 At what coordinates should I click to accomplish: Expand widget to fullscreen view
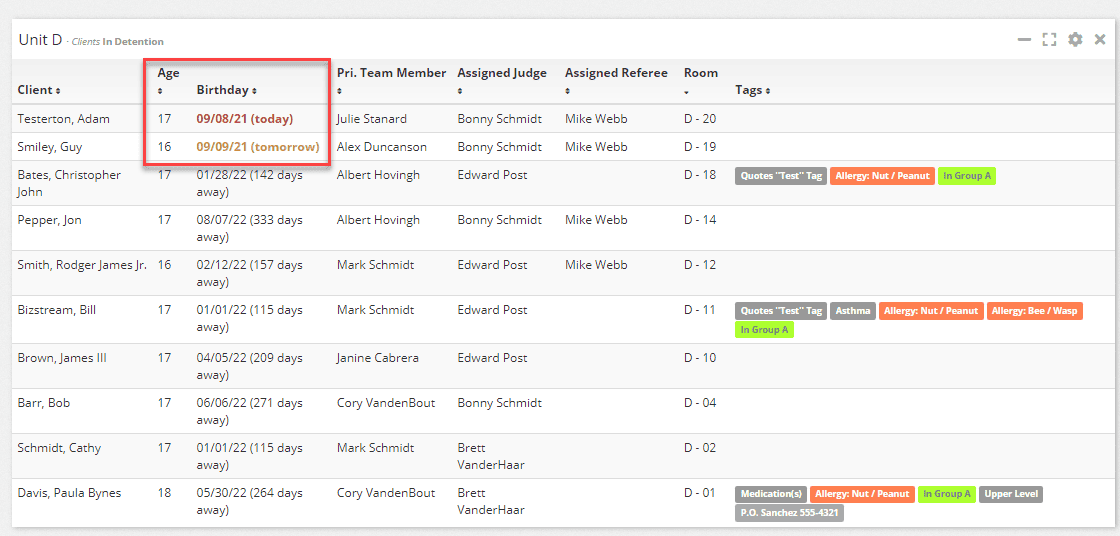[1049, 40]
